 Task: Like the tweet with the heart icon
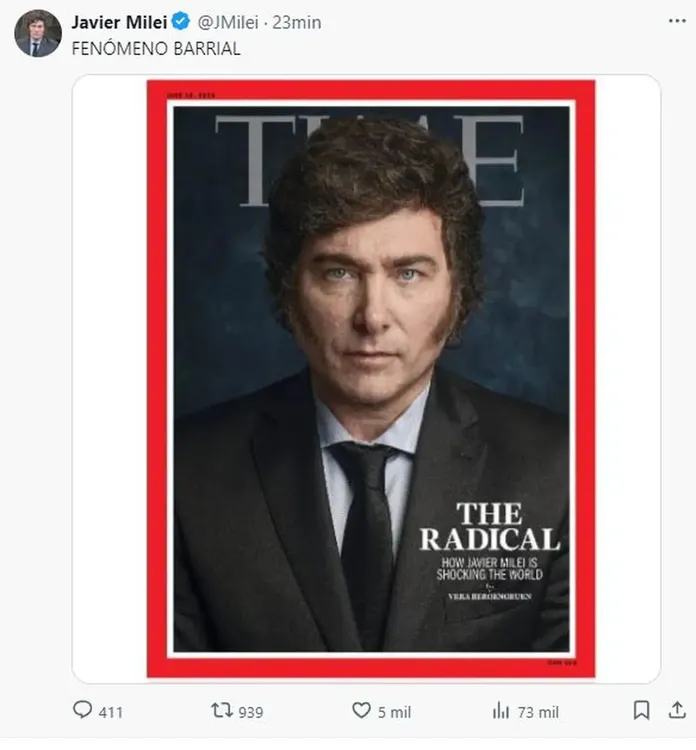tap(361, 711)
